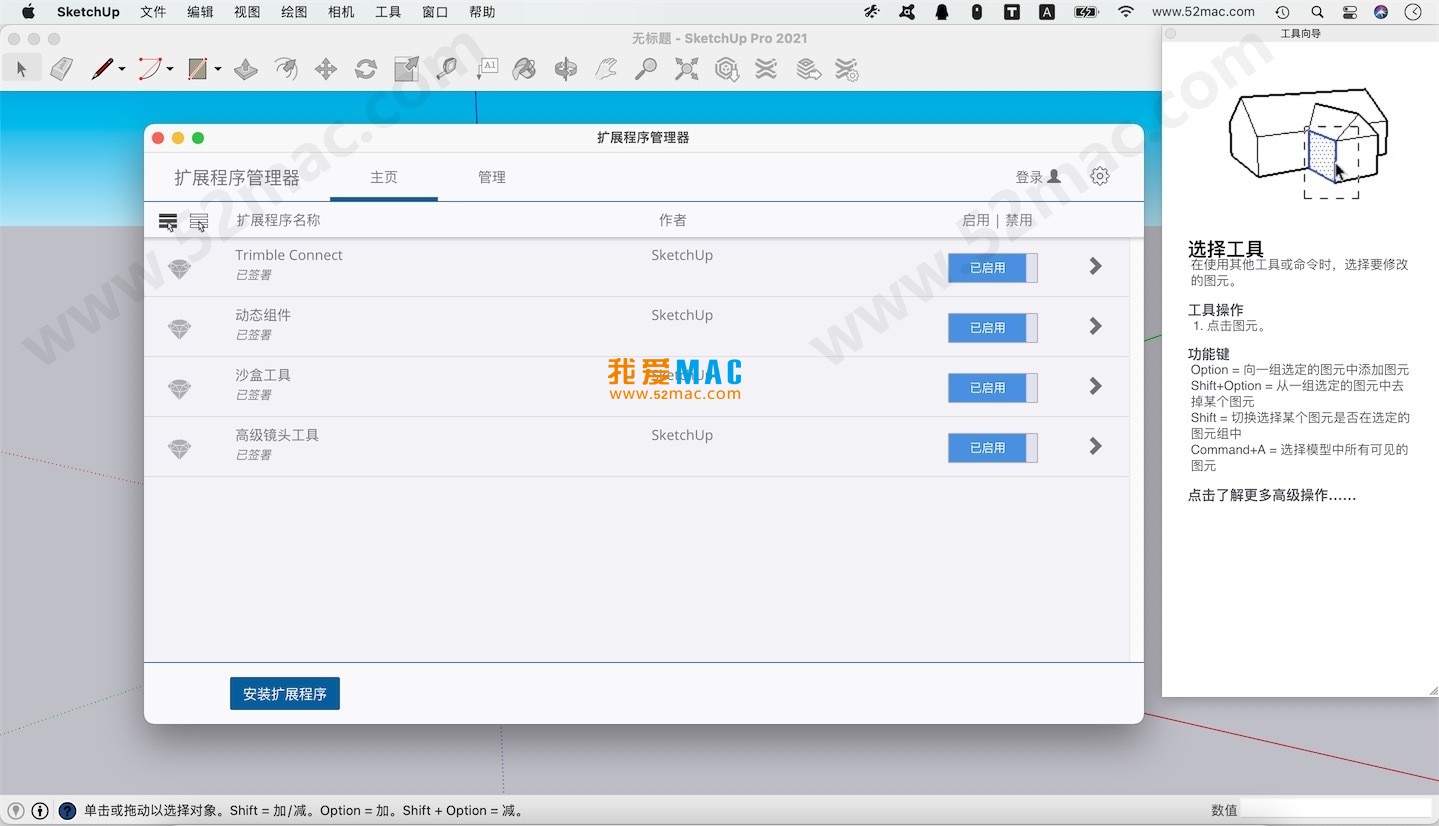
Task: Toggle the 动态组件 enabled switch
Action: tap(992, 328)
